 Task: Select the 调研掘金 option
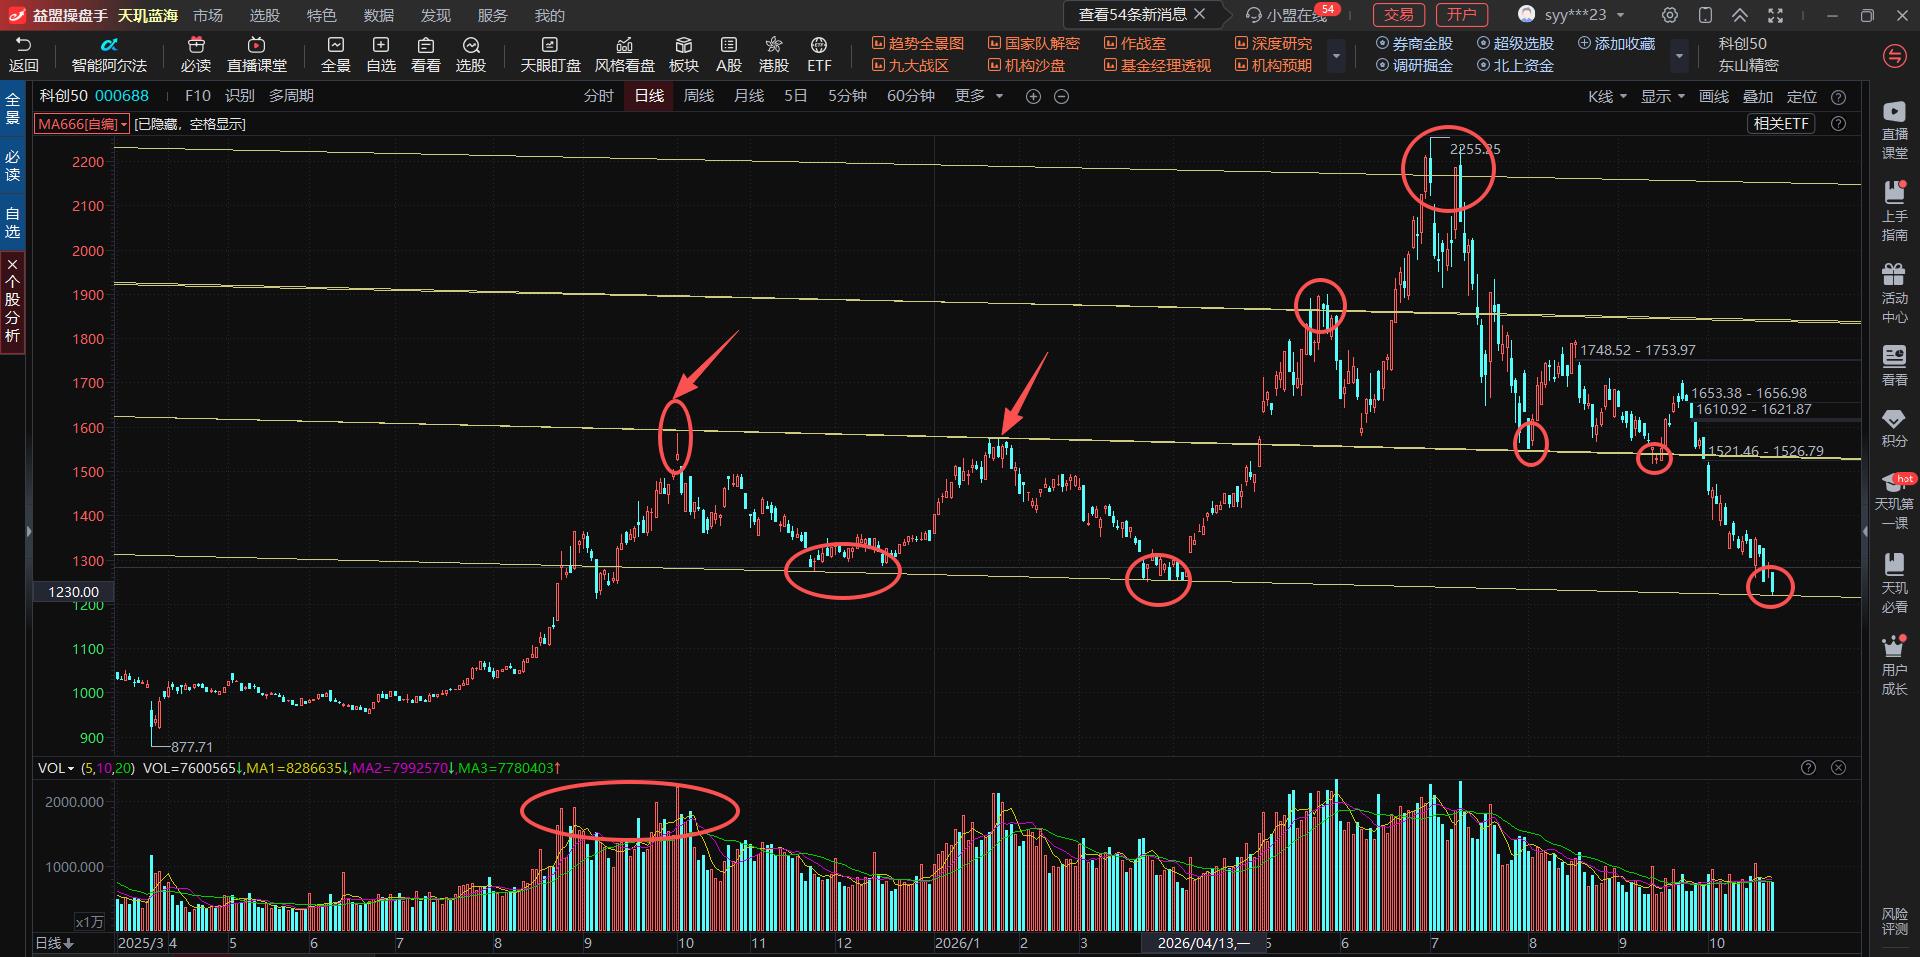(x=1414, y=66)
